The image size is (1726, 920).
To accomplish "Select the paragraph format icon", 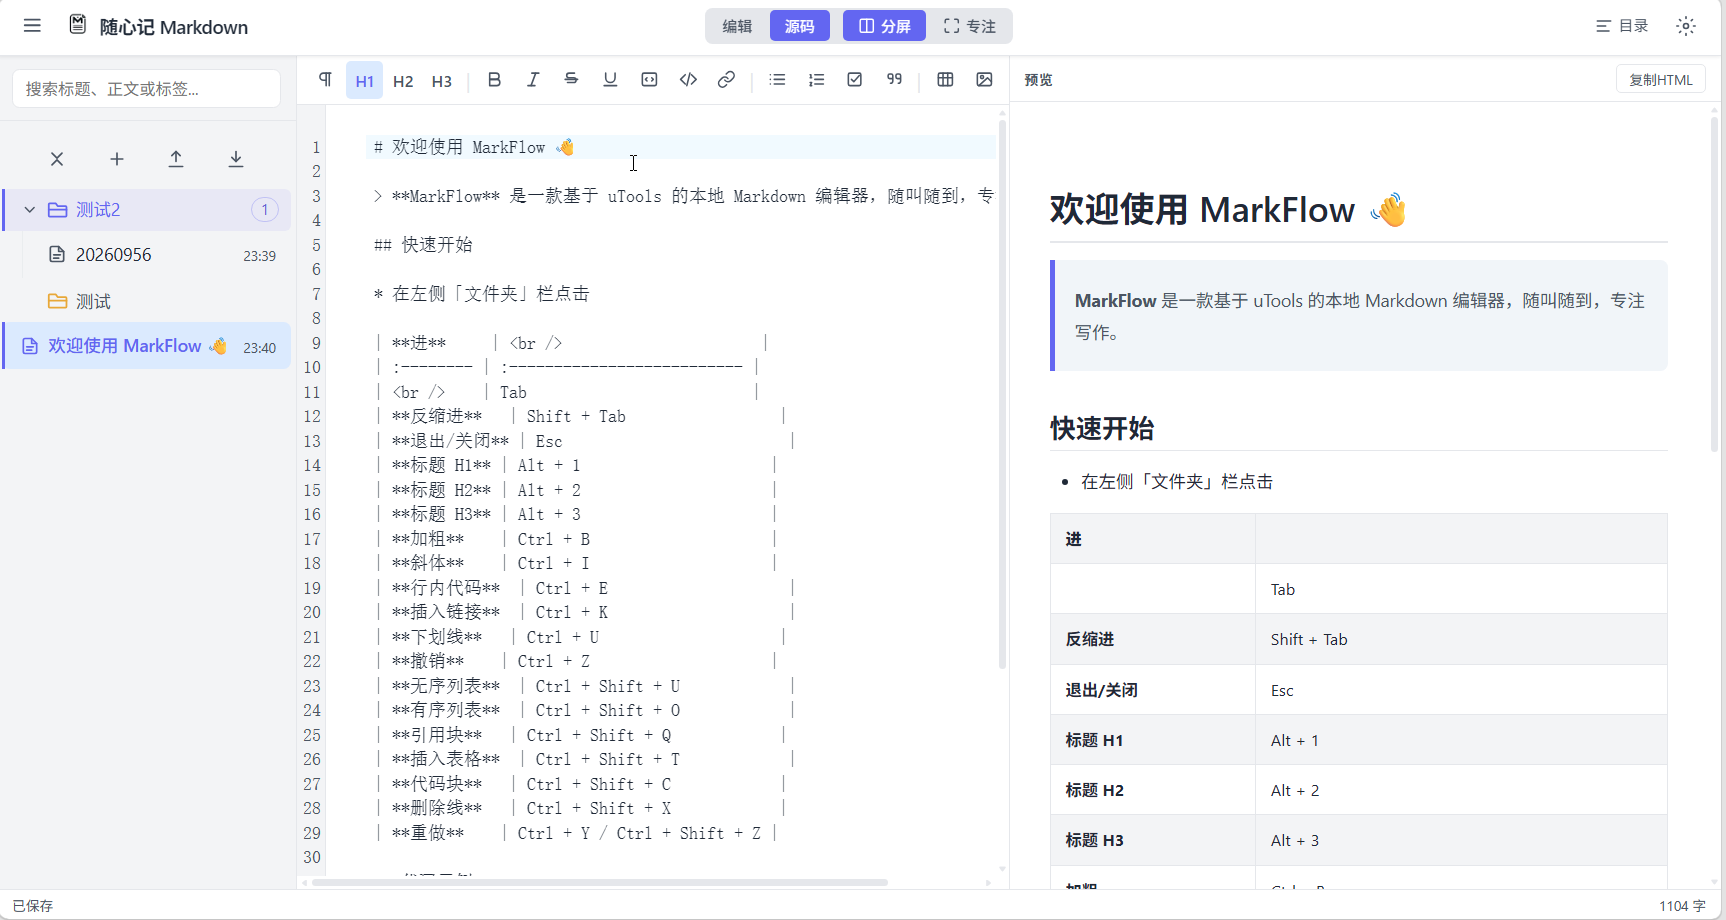I will point(325,80).
